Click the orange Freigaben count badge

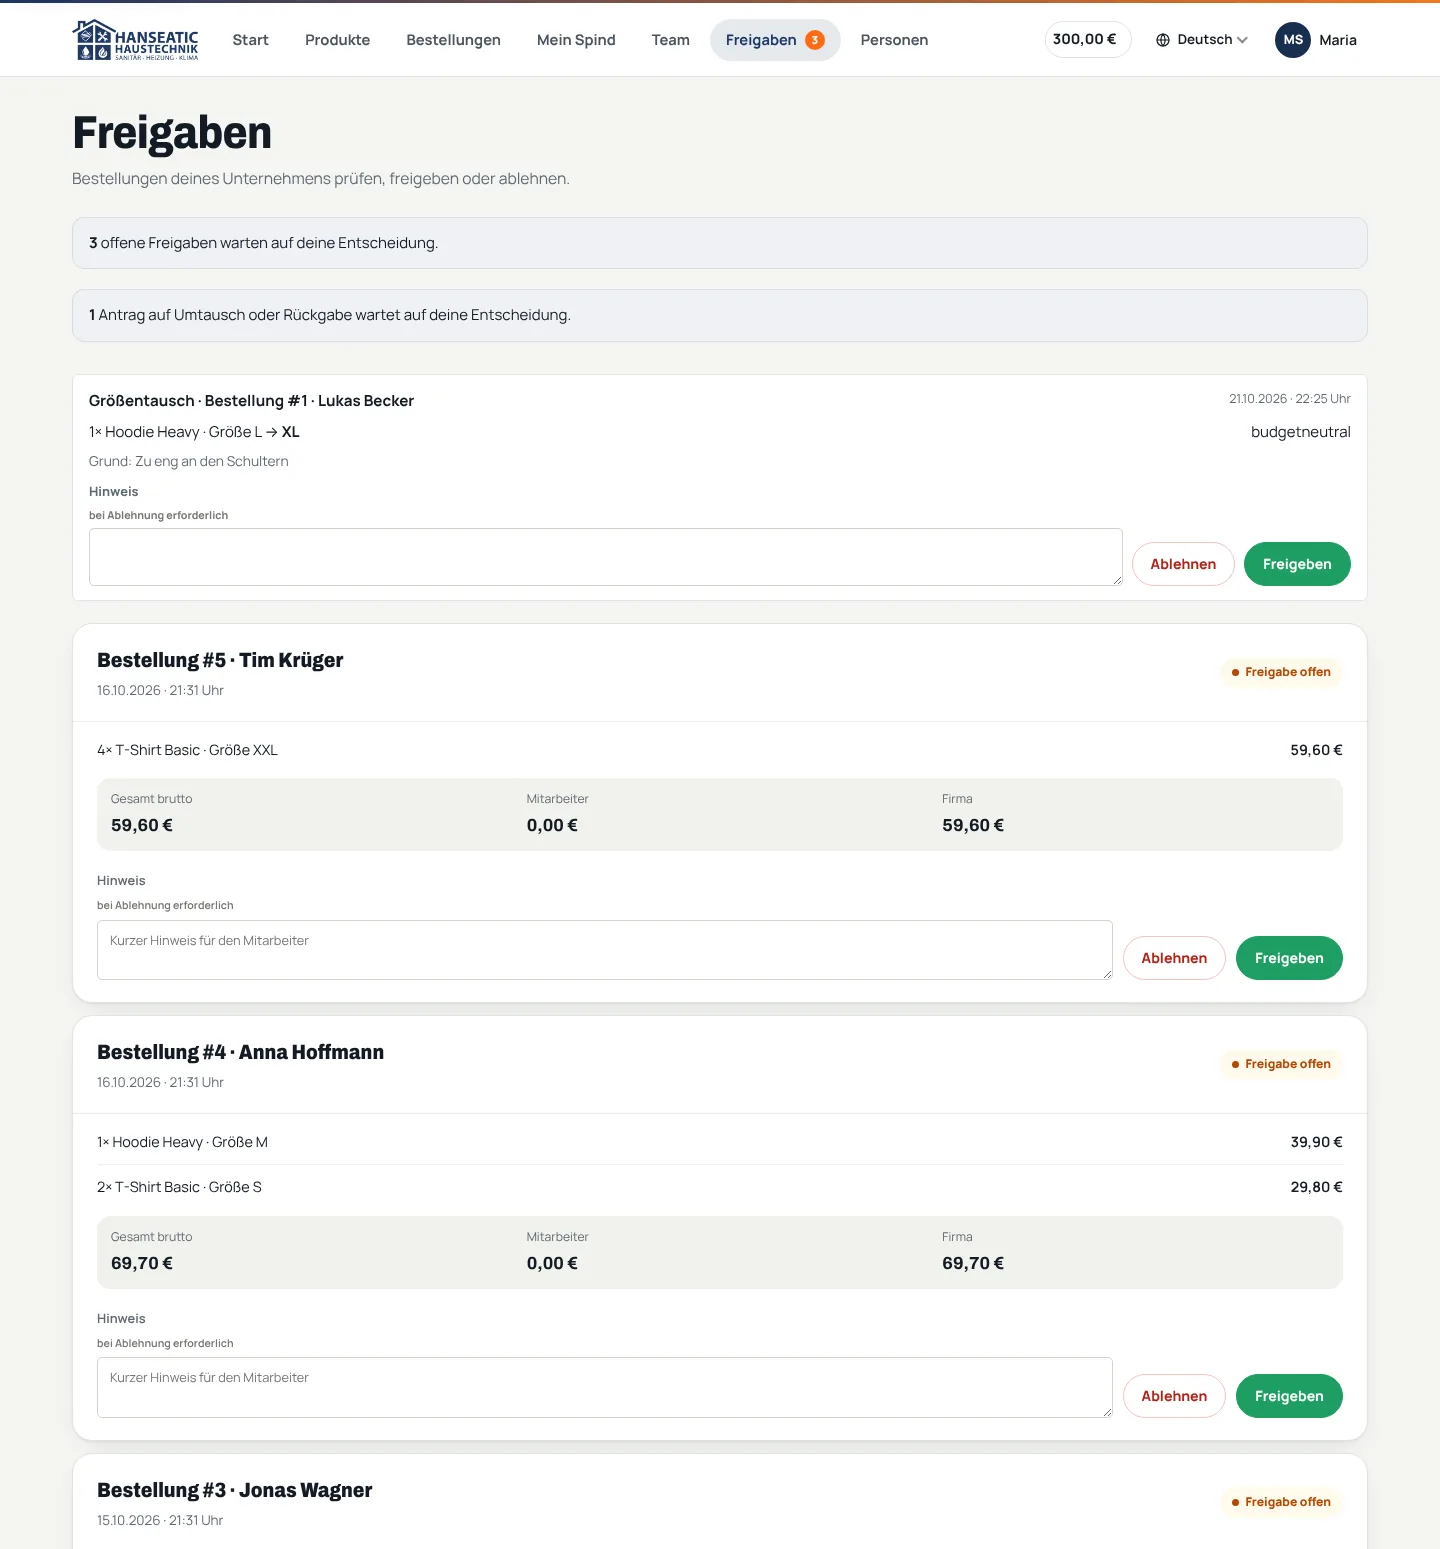tap(815, 40)
